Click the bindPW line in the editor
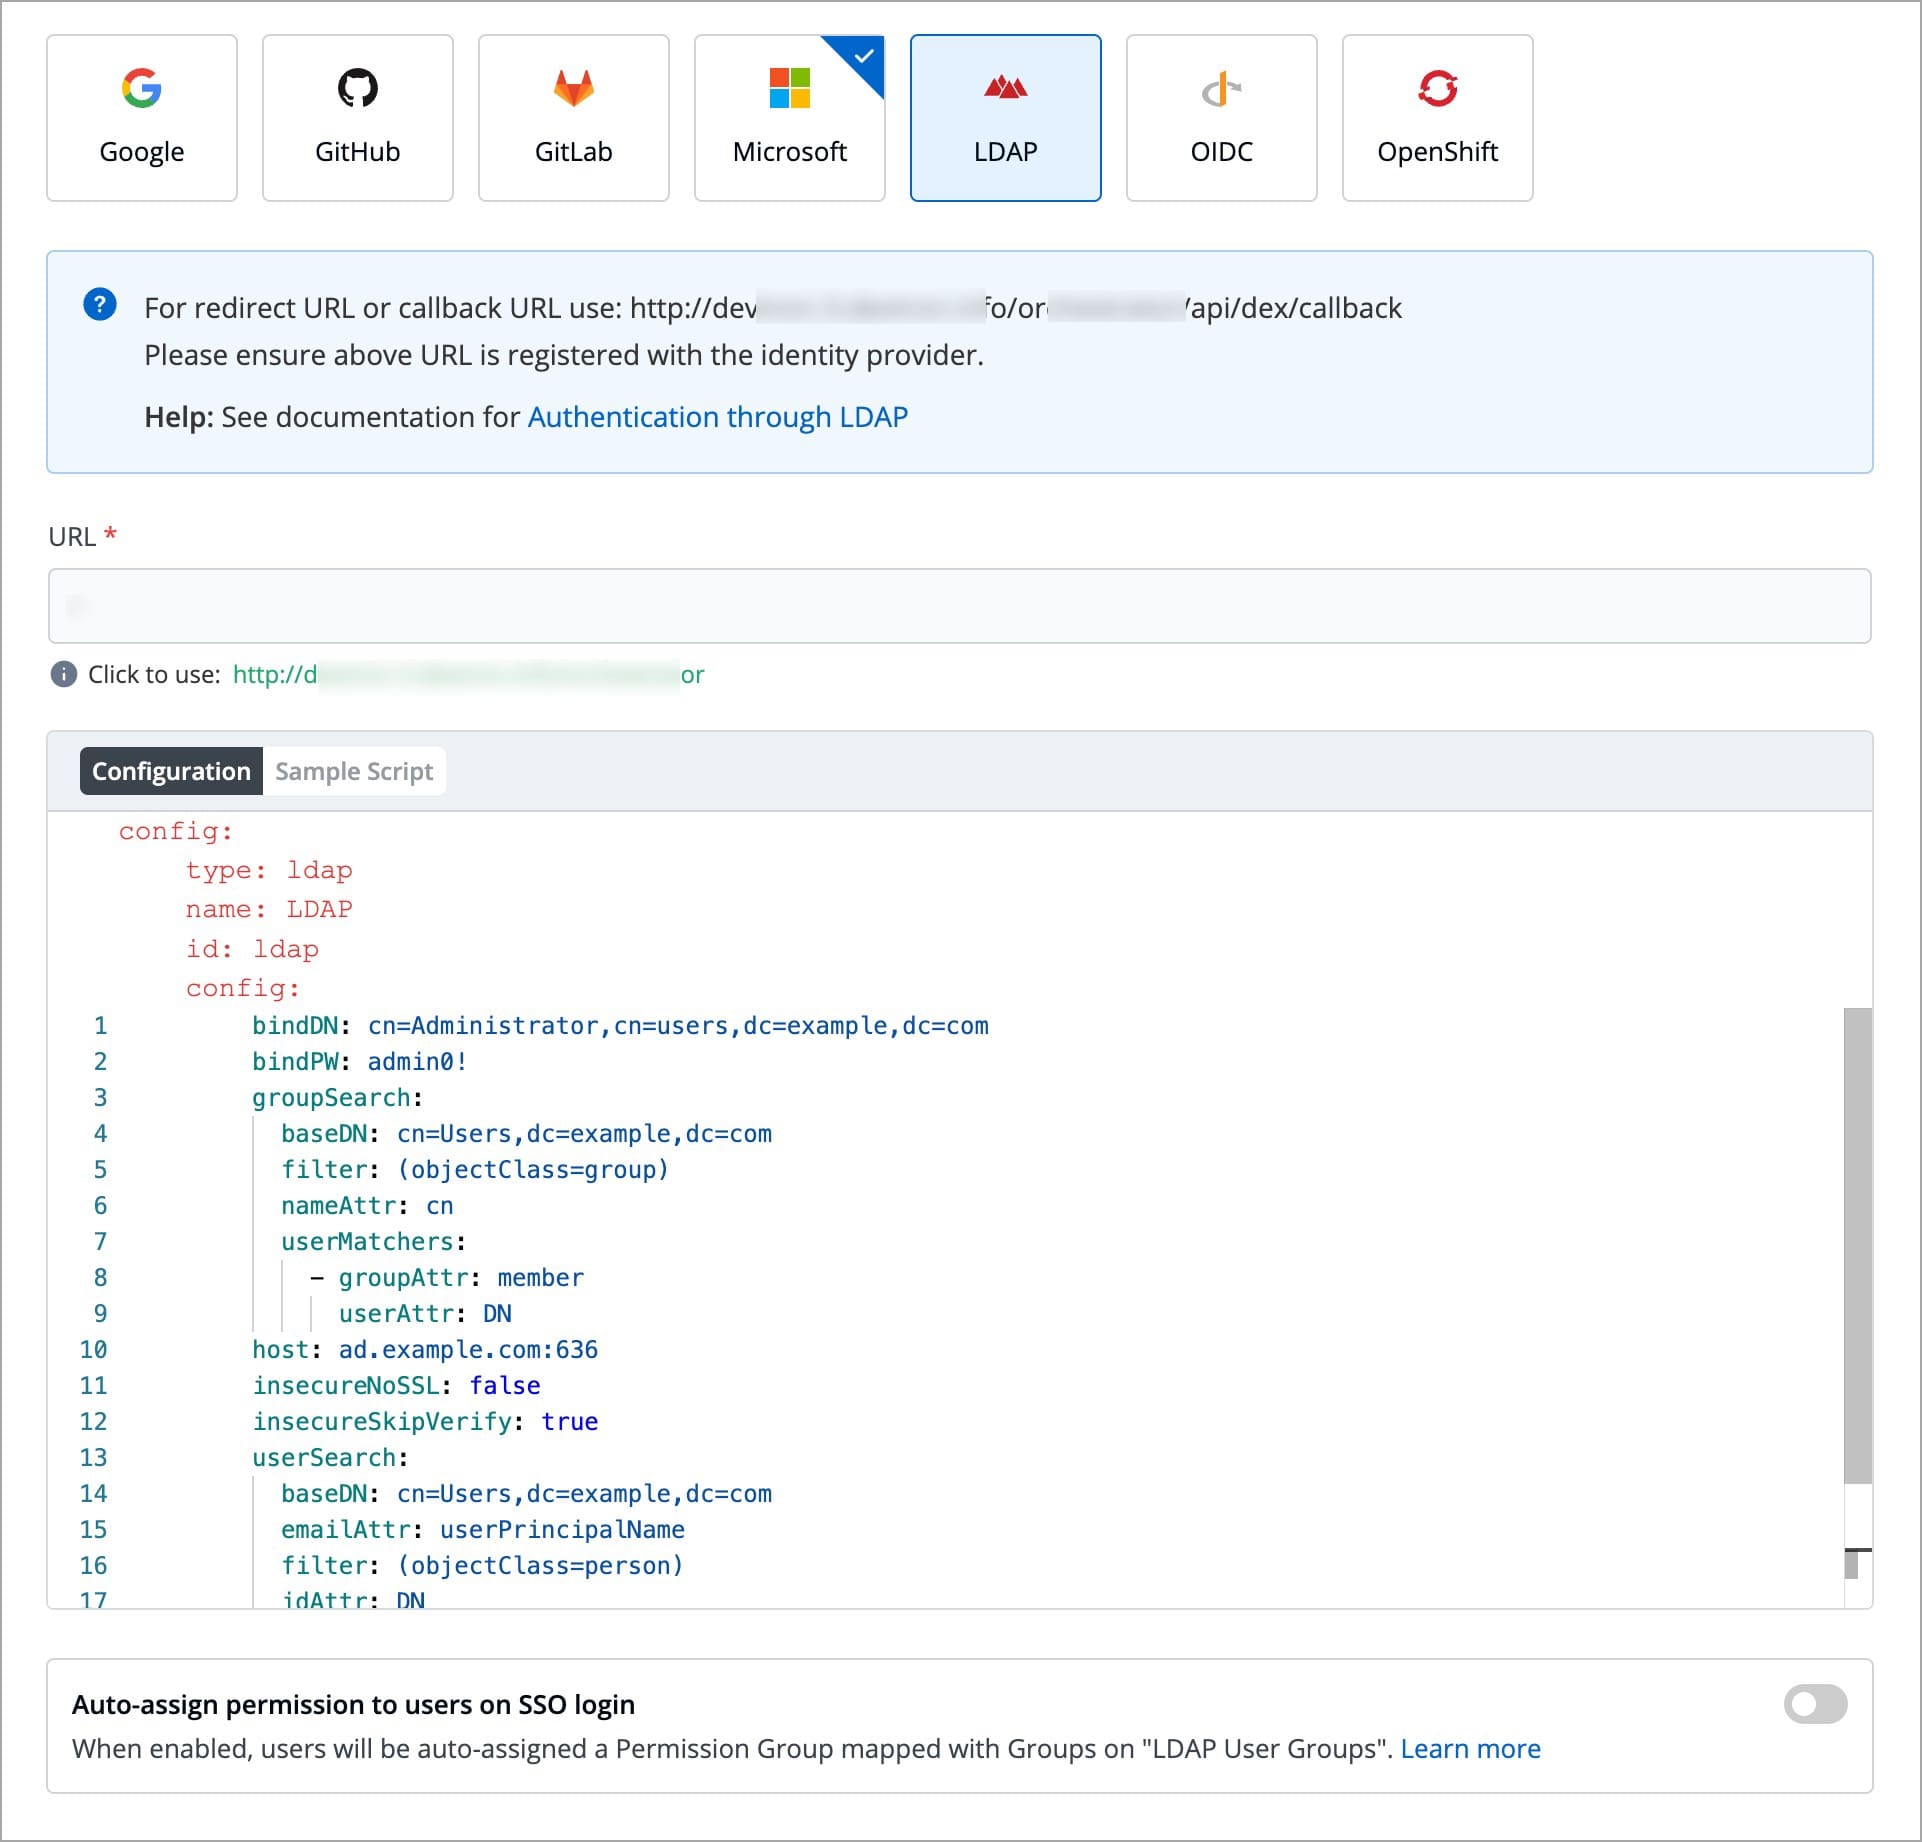The width and height of the screenshot is (1922, 1842). tap(360, 1062)
